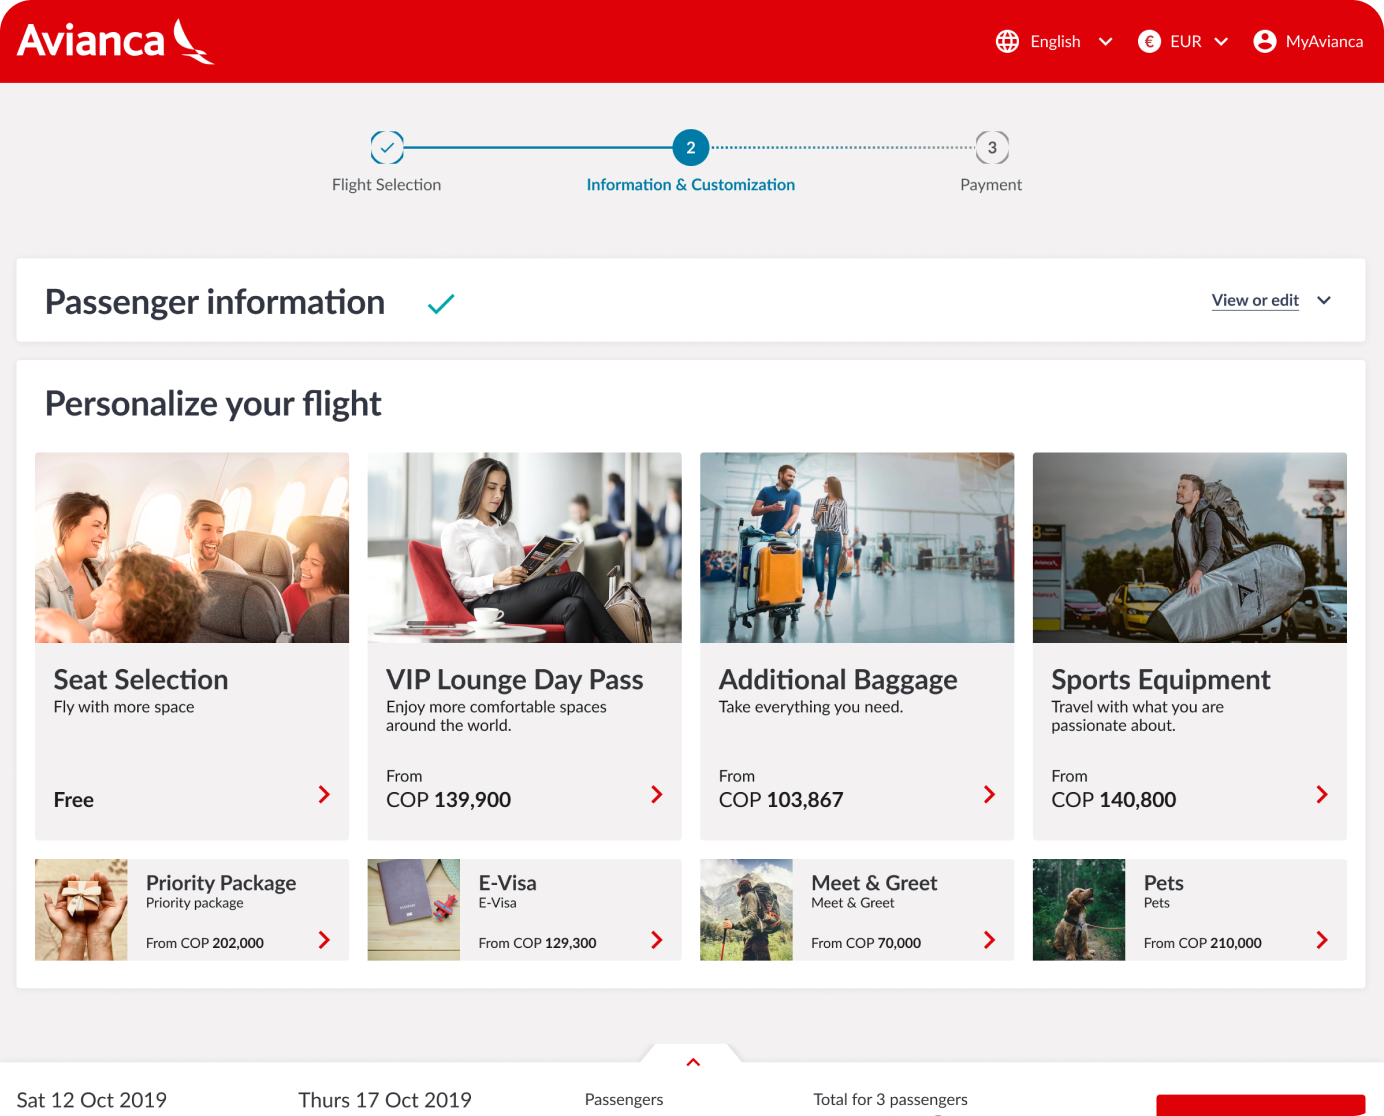The width and height of the screenshot is (1384, 1116).
Task: Expand the bottom summary panel arrow
Action: coord(693,1062)
